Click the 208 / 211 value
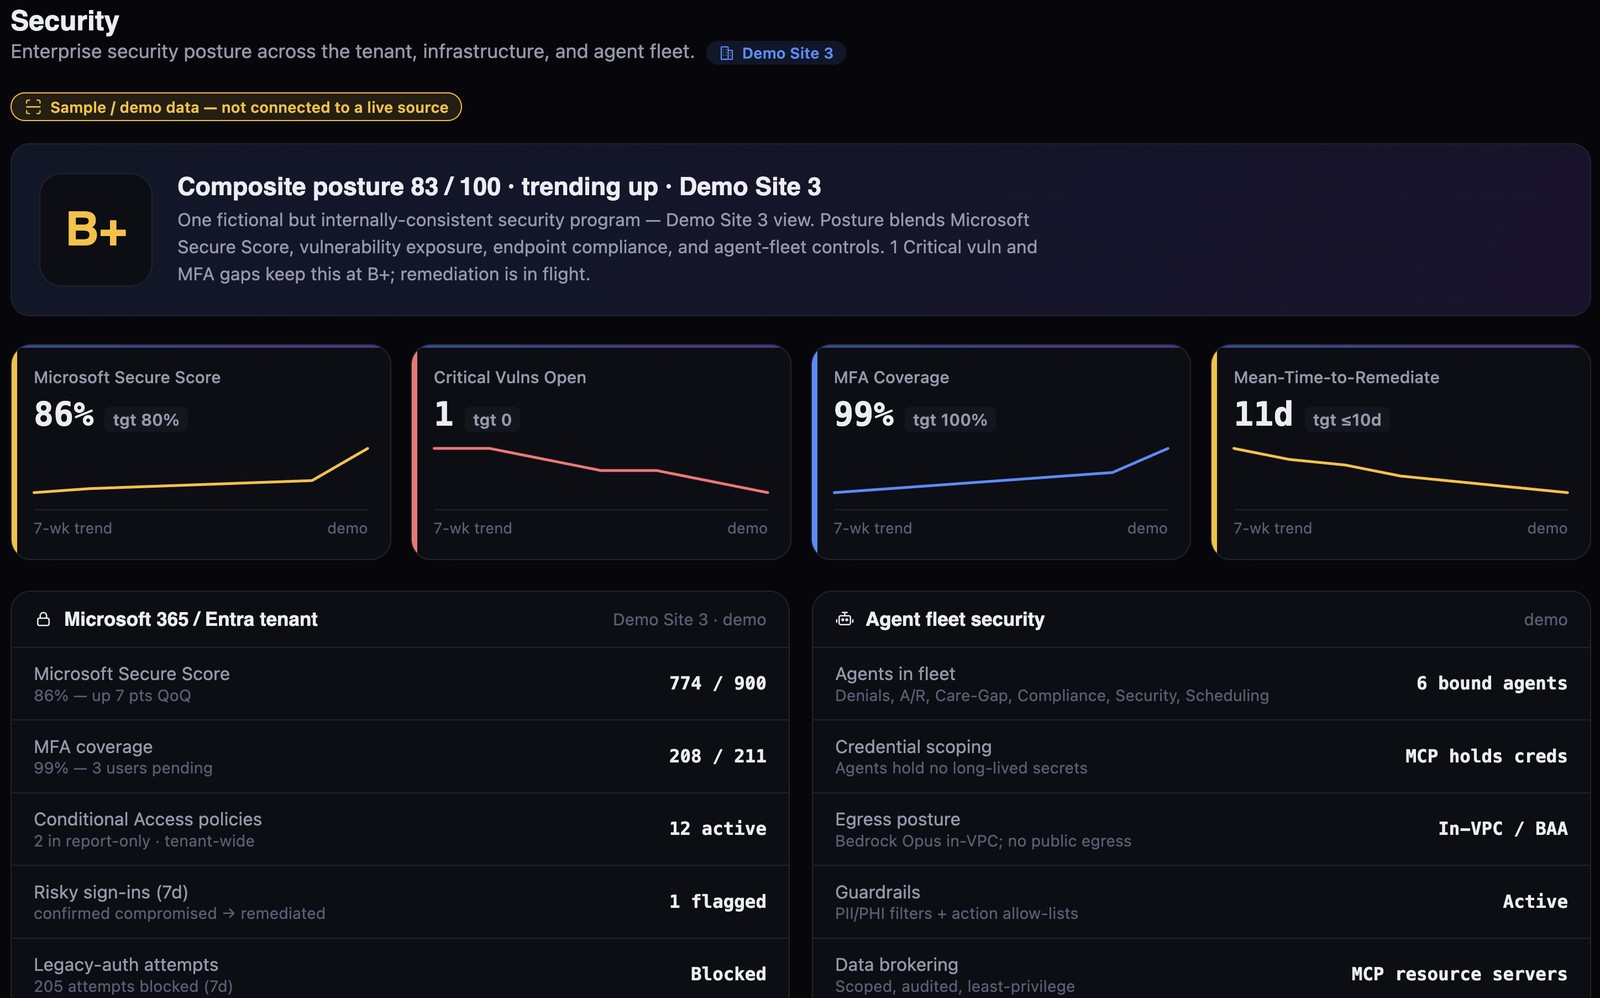The image size is (1600, 998). [x=718, y=756]
